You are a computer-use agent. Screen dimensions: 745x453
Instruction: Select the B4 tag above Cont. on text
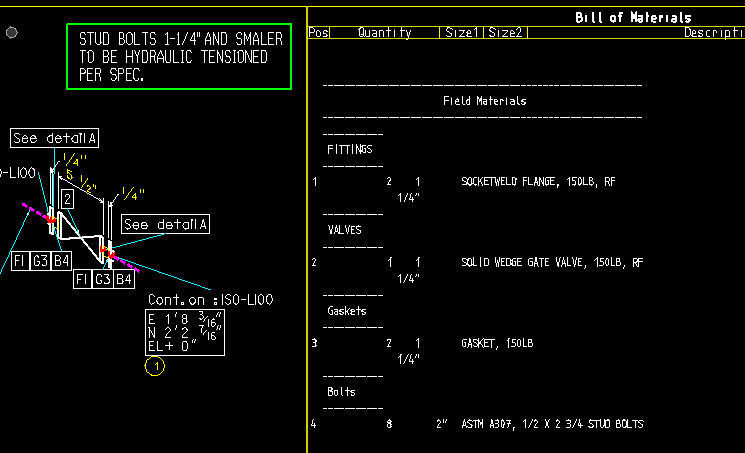point(124,279)
